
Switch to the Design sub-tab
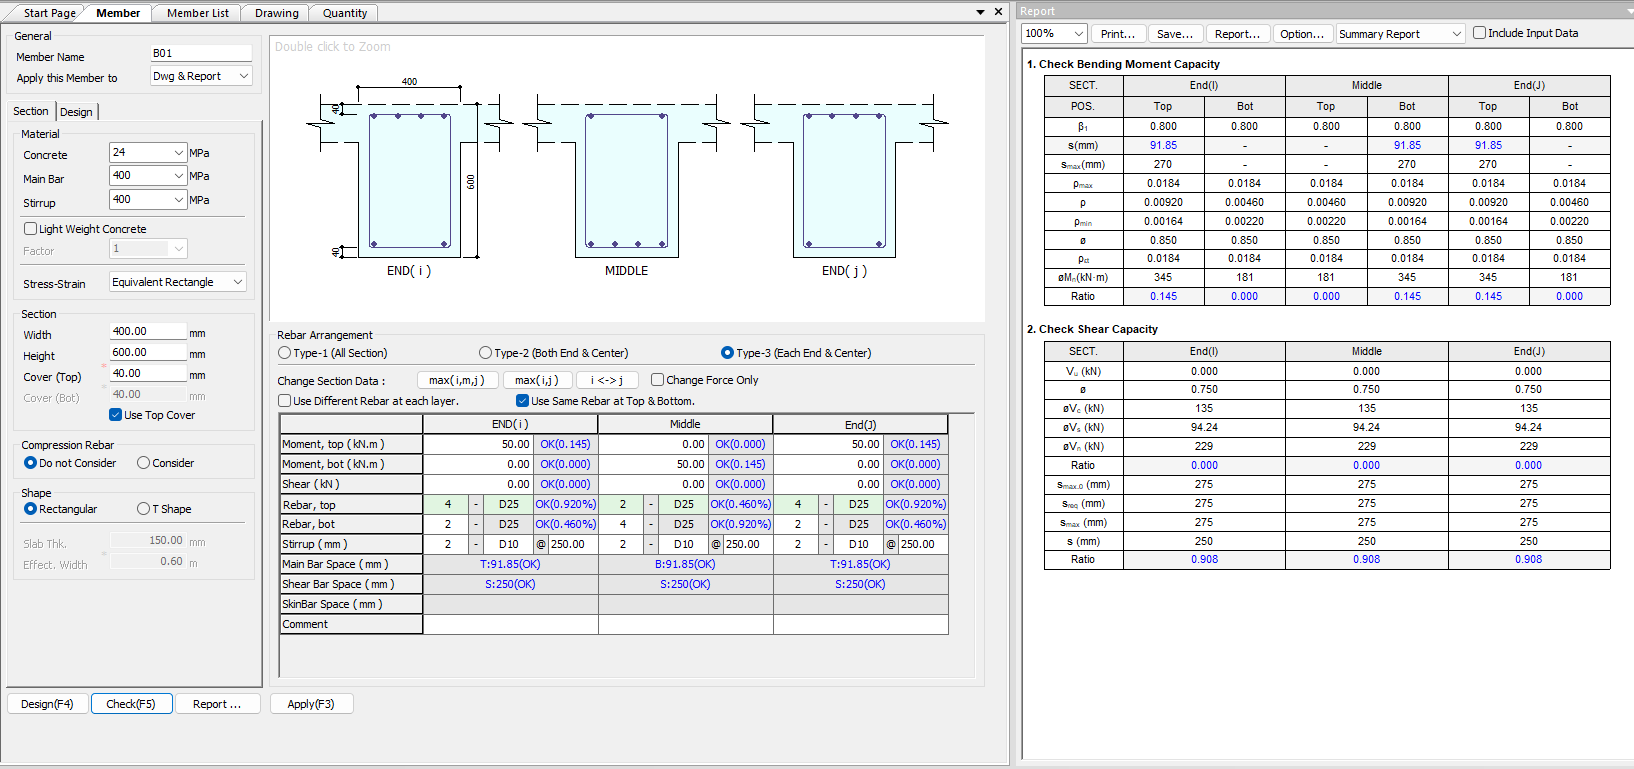coord(76,112)
